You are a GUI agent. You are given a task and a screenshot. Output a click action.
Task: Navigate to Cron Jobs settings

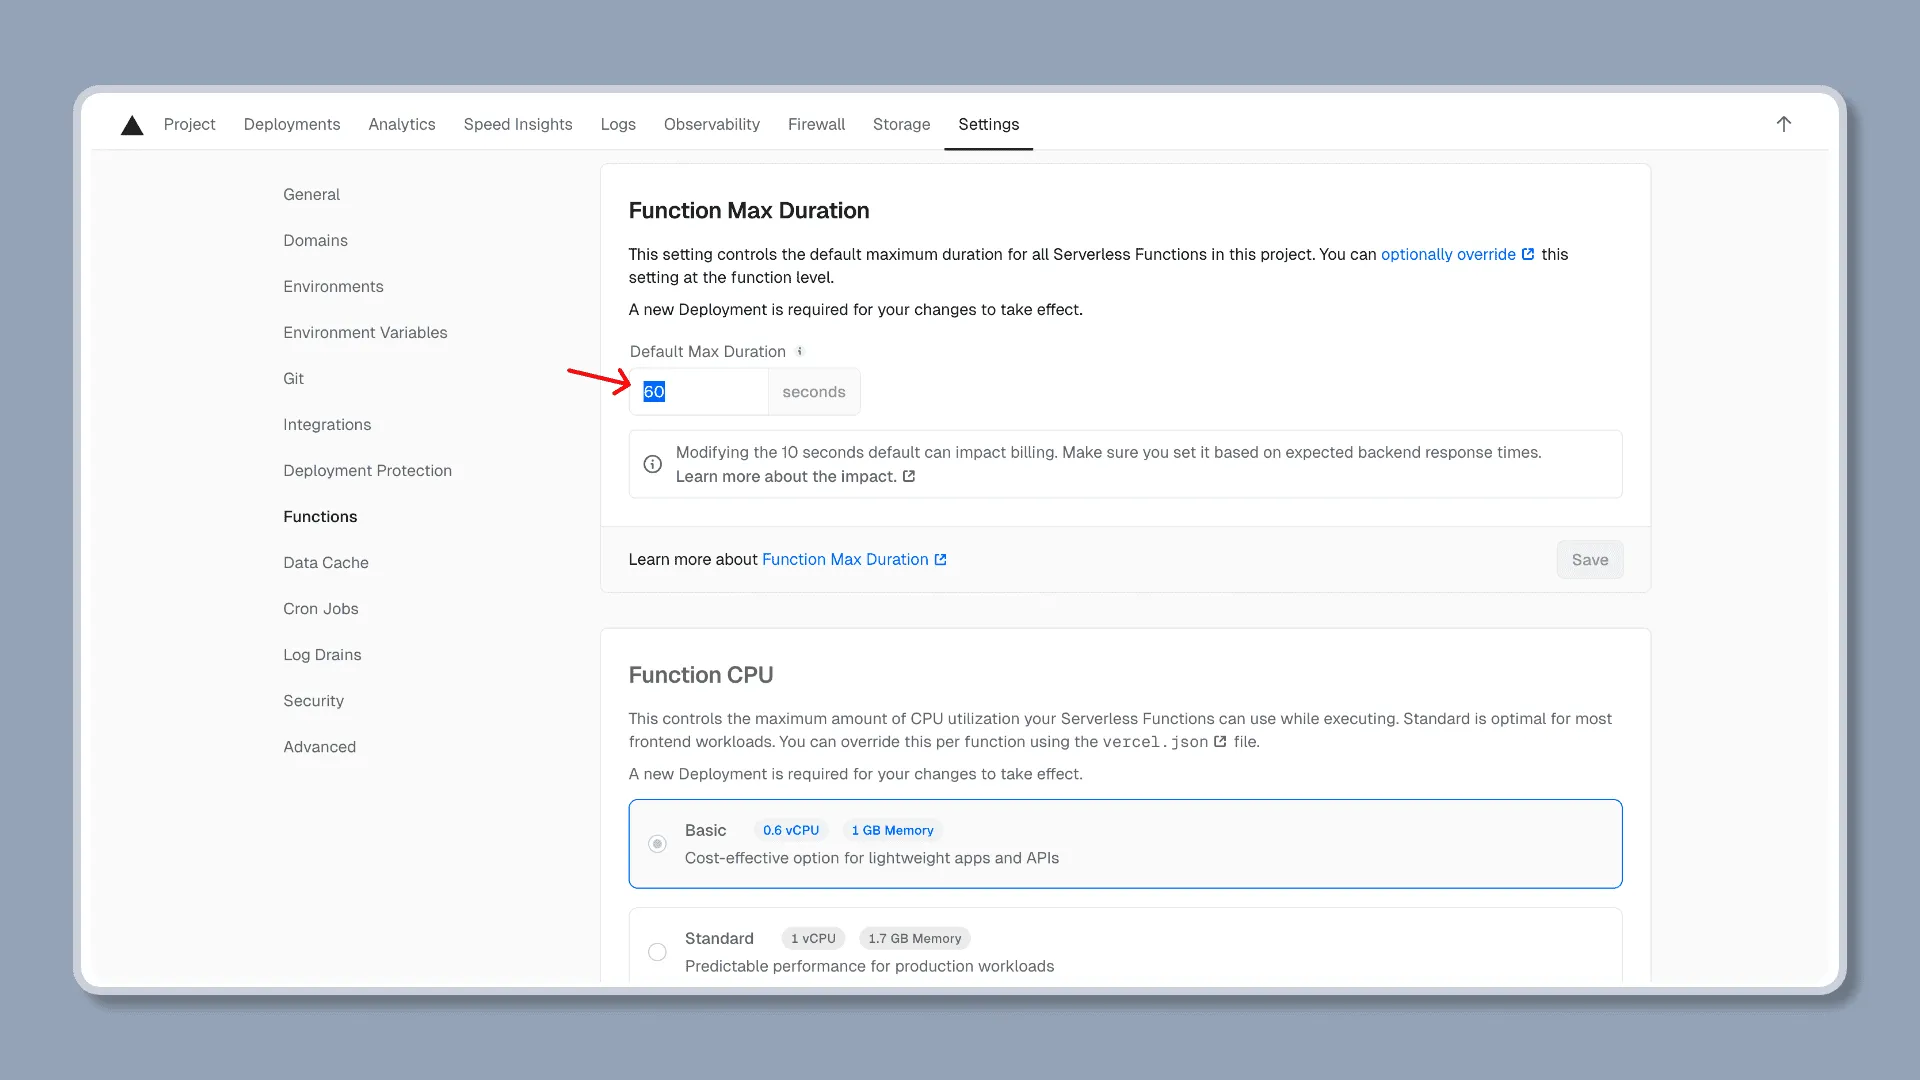tap(320, 608)
